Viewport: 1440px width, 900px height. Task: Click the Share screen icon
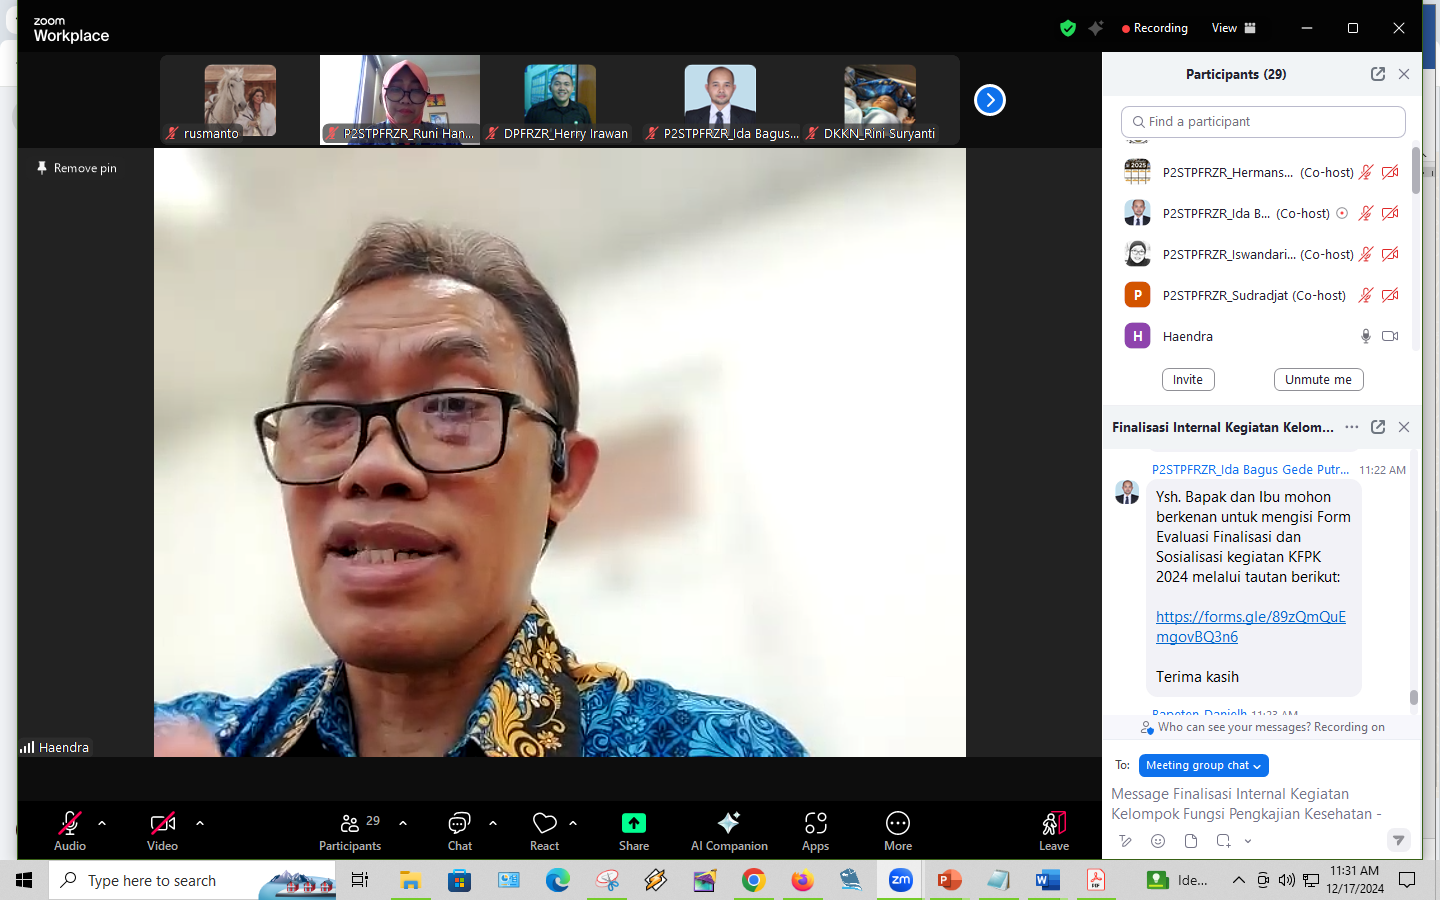(x=634, y=830)
